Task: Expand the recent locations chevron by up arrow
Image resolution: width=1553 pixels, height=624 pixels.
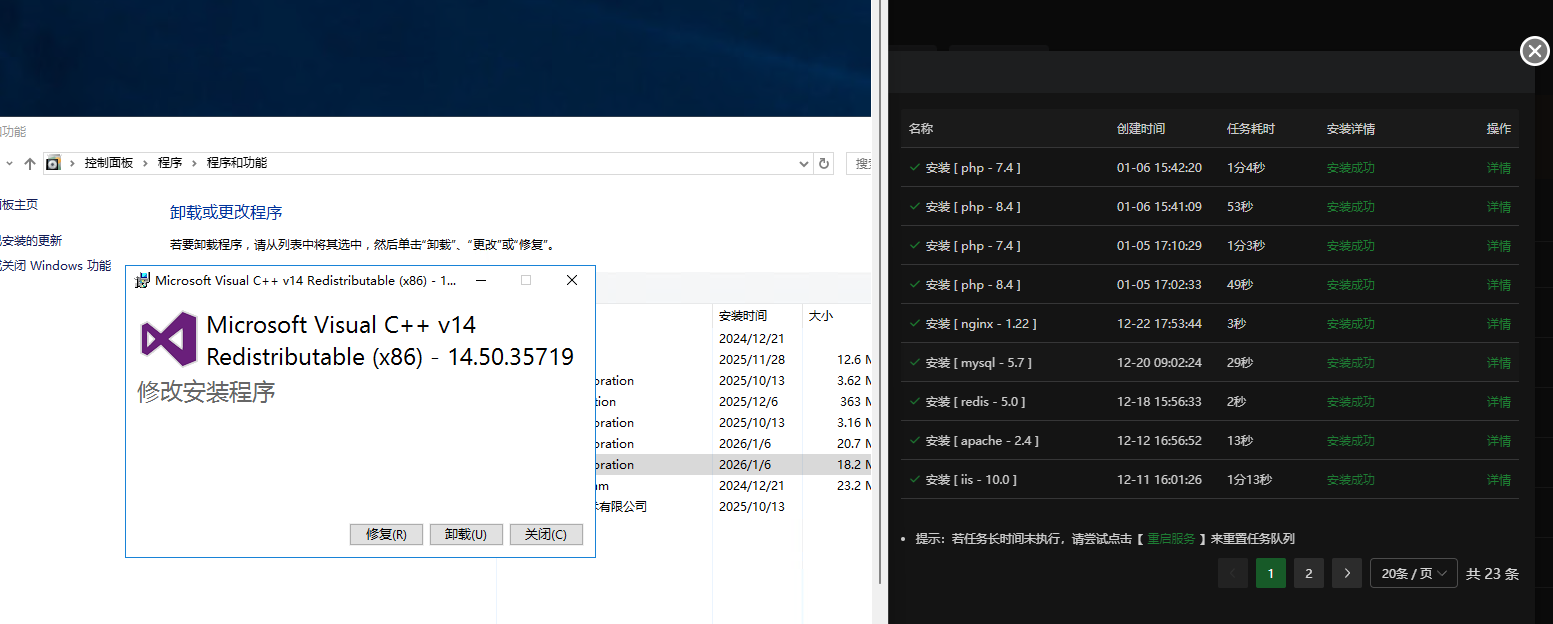Action: coord(9,163)
